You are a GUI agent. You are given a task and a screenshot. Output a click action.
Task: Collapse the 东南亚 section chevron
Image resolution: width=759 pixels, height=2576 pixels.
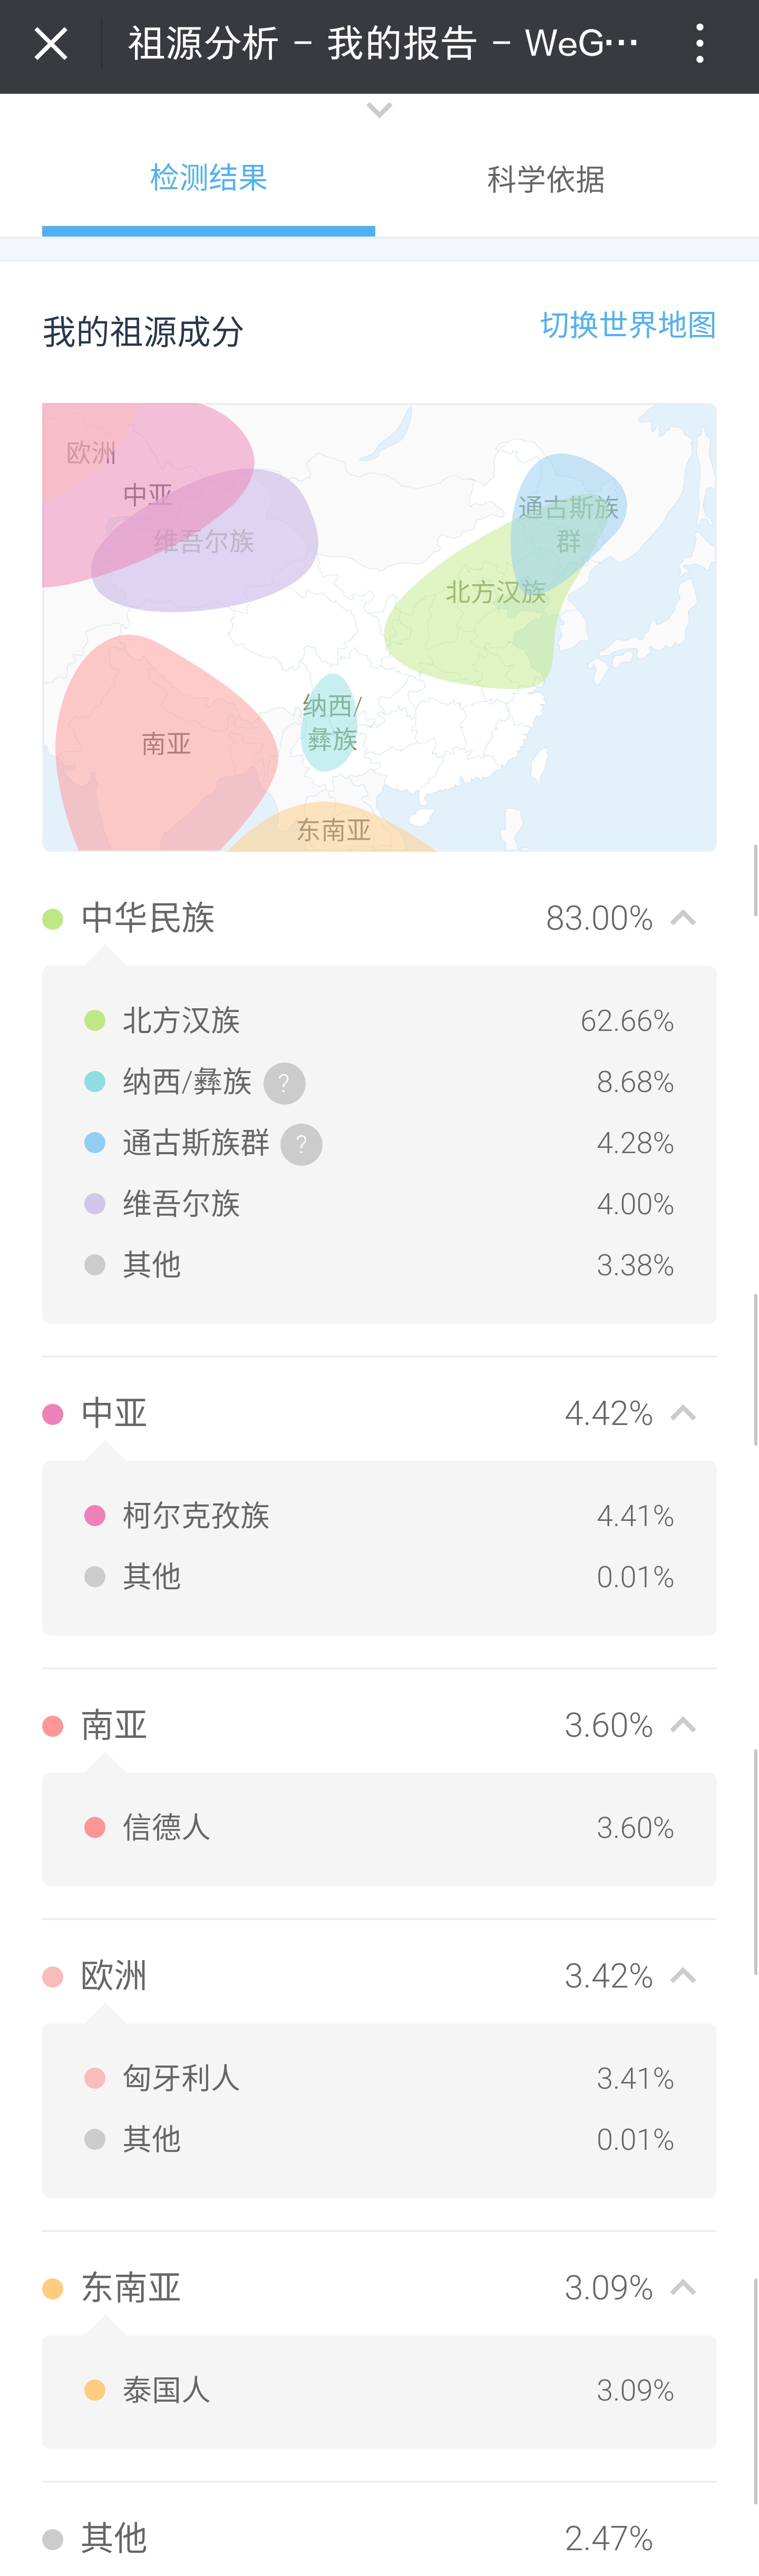(683, 2288)
